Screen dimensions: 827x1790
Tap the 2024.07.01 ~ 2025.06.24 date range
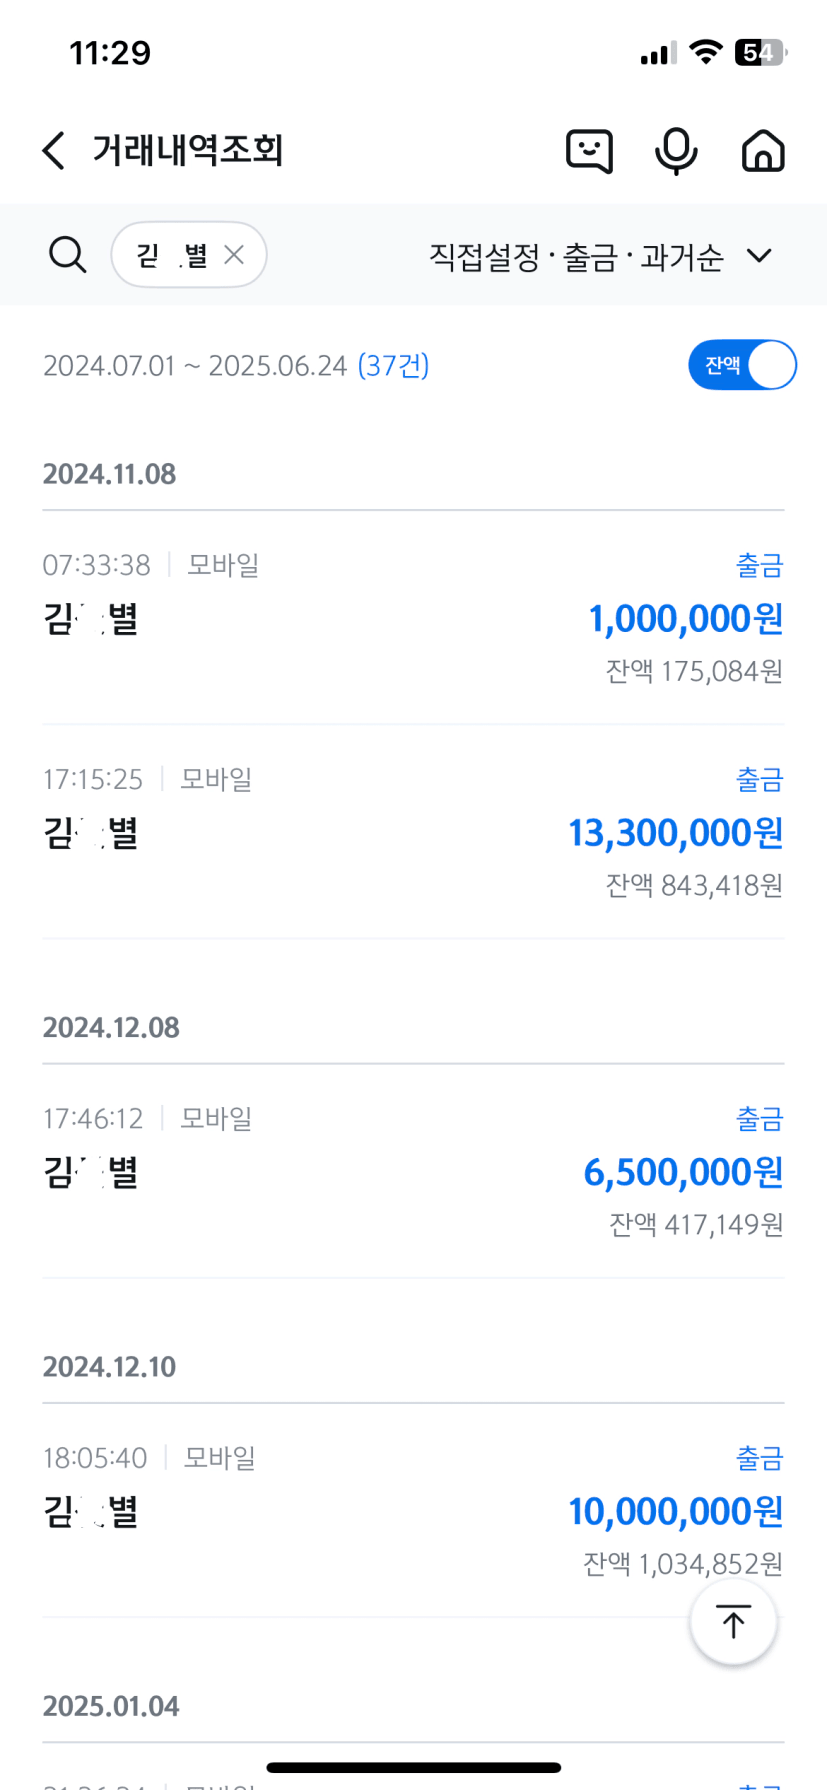[195, 366]
